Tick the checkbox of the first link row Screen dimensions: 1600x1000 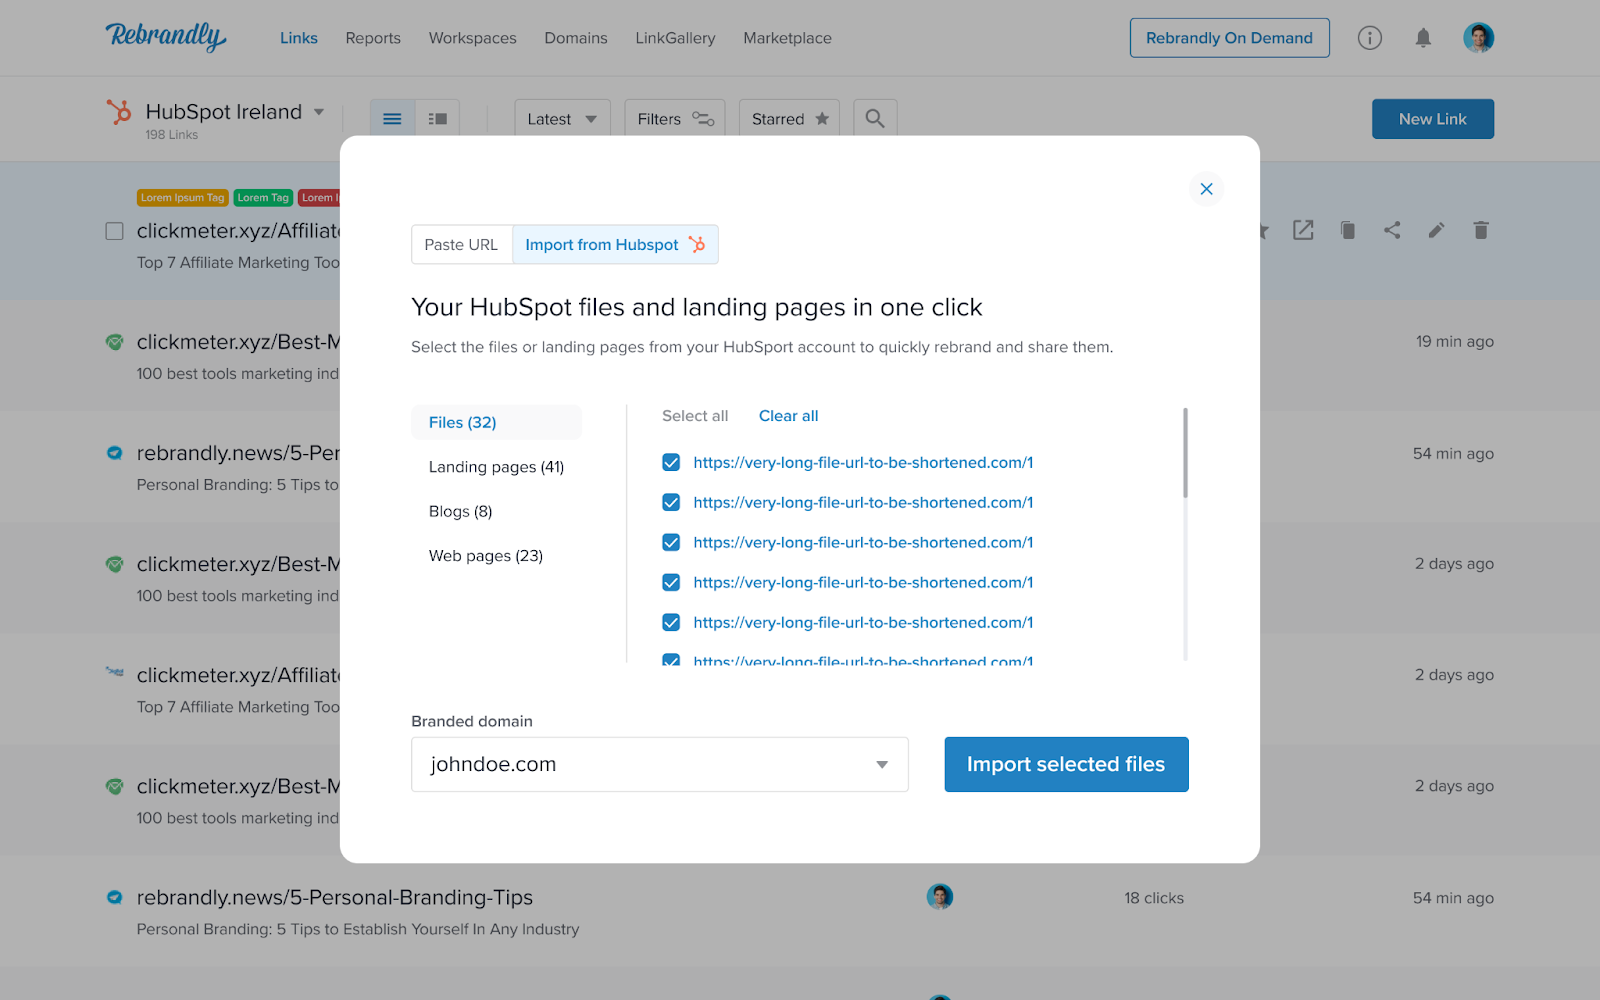[115, 231]
